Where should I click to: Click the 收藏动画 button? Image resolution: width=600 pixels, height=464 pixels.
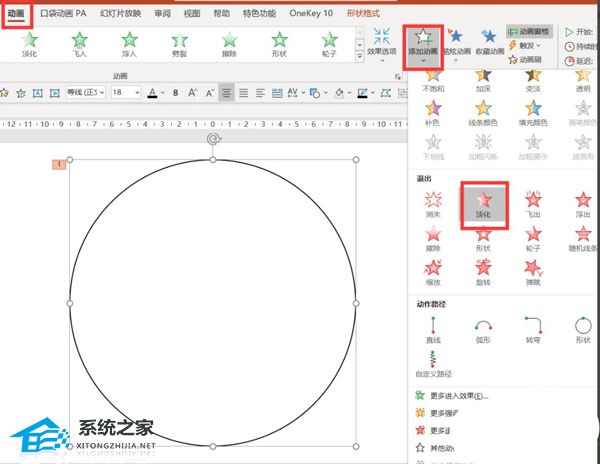489,42
